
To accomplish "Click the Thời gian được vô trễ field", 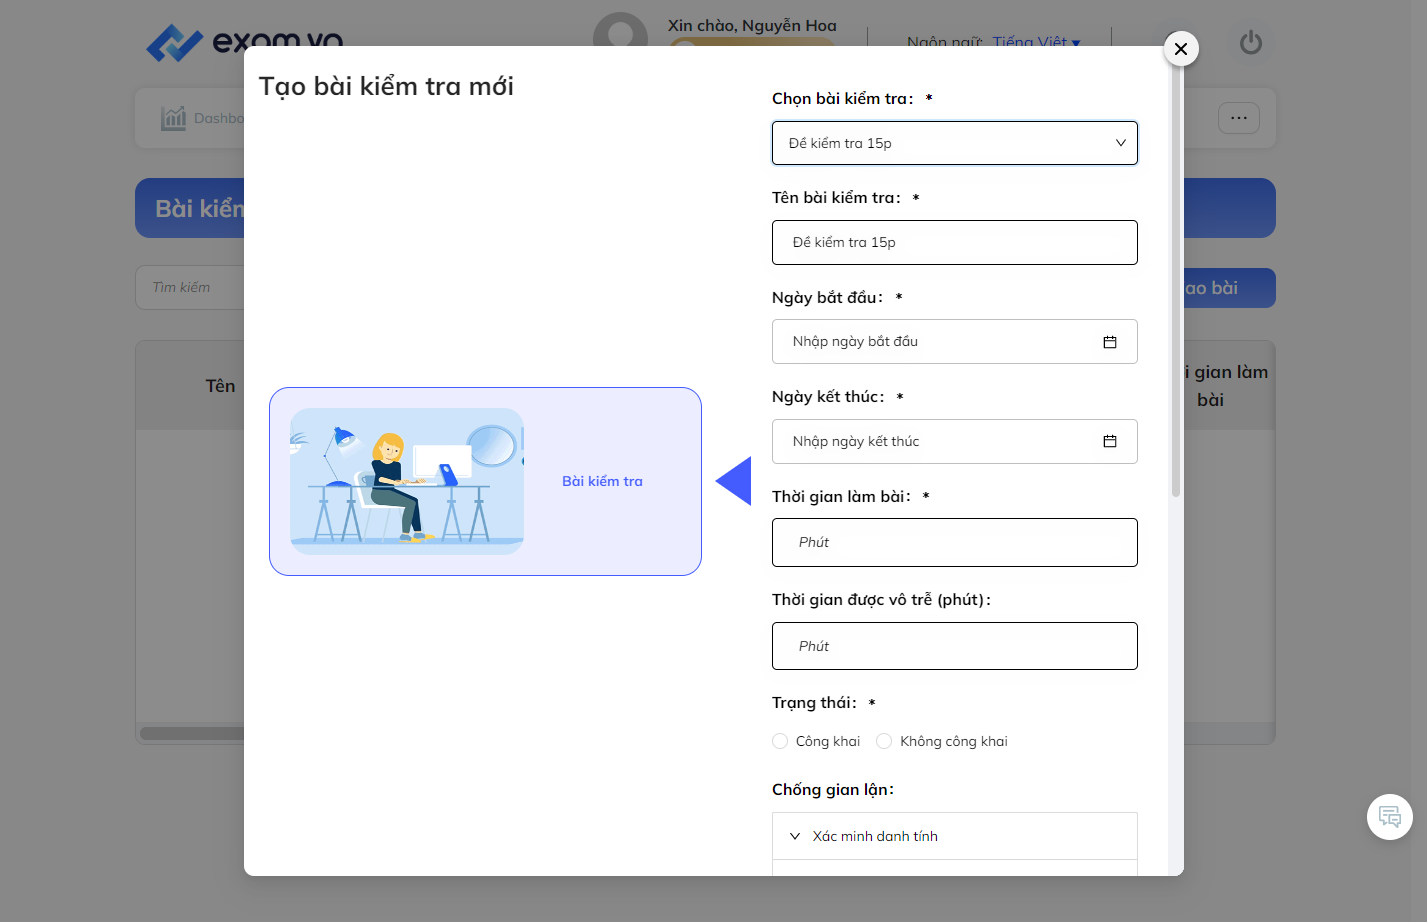I will [955, 646].
